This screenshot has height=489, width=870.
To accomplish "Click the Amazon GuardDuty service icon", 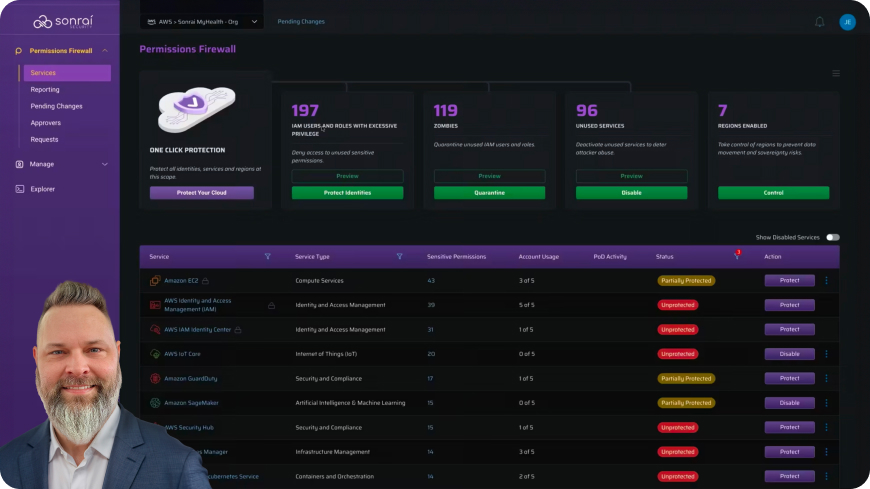I will pyautogui.click(x=155, y=379).
